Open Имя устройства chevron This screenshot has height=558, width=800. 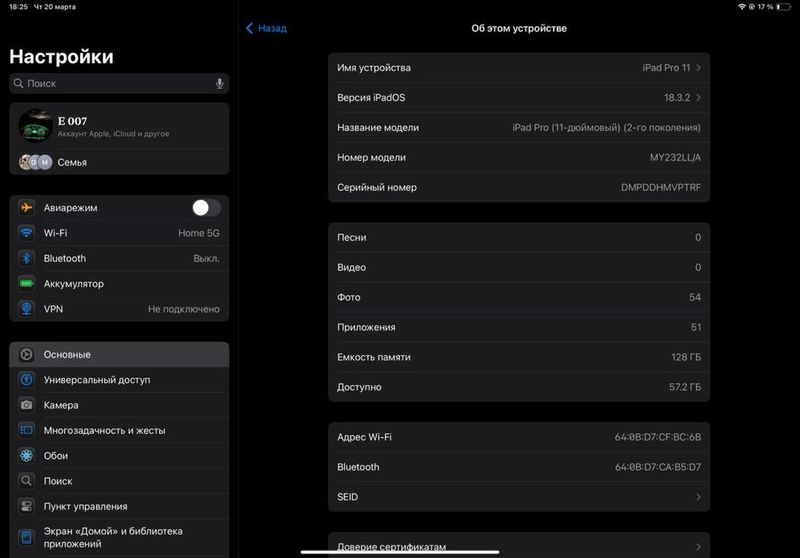click(698, 68)
